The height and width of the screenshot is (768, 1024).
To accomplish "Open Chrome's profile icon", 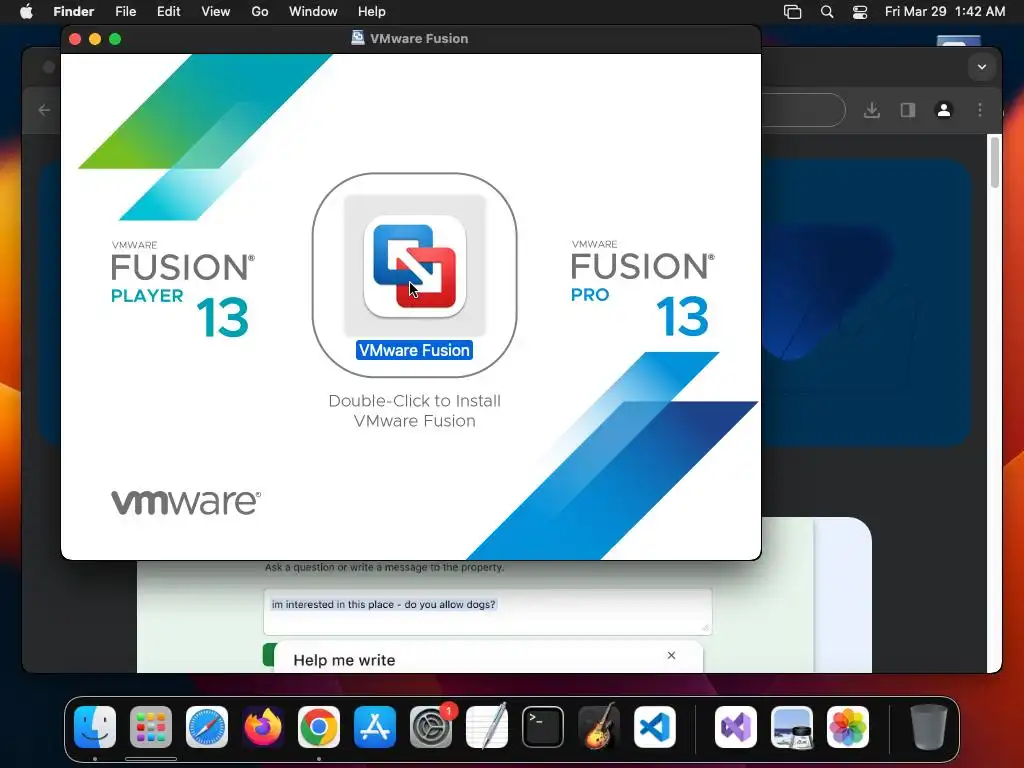I will pos(944,110).
